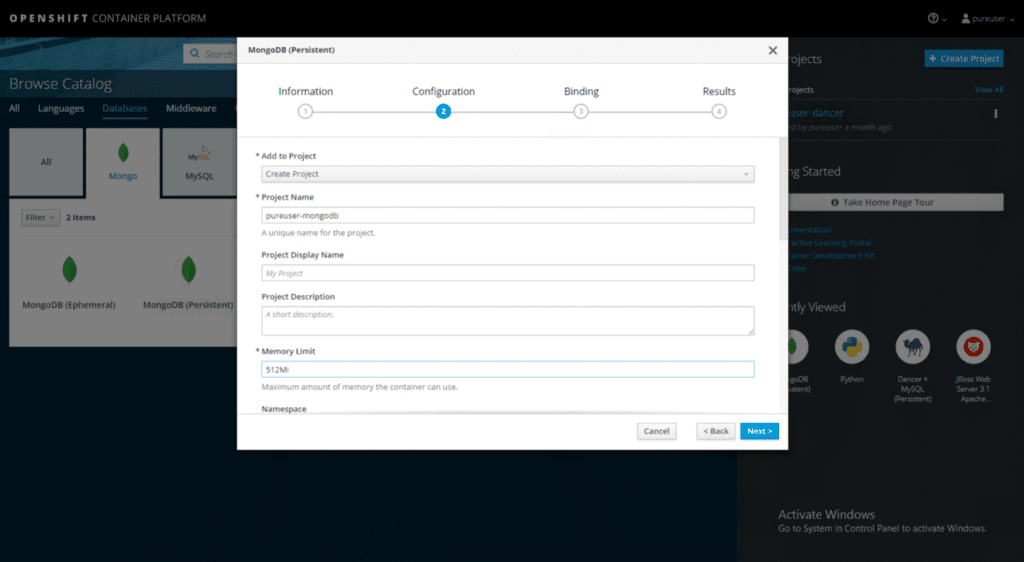Viewport: 1024px width, 562px height.
Task: Click the Project Name input field
Action: (507, 215)
